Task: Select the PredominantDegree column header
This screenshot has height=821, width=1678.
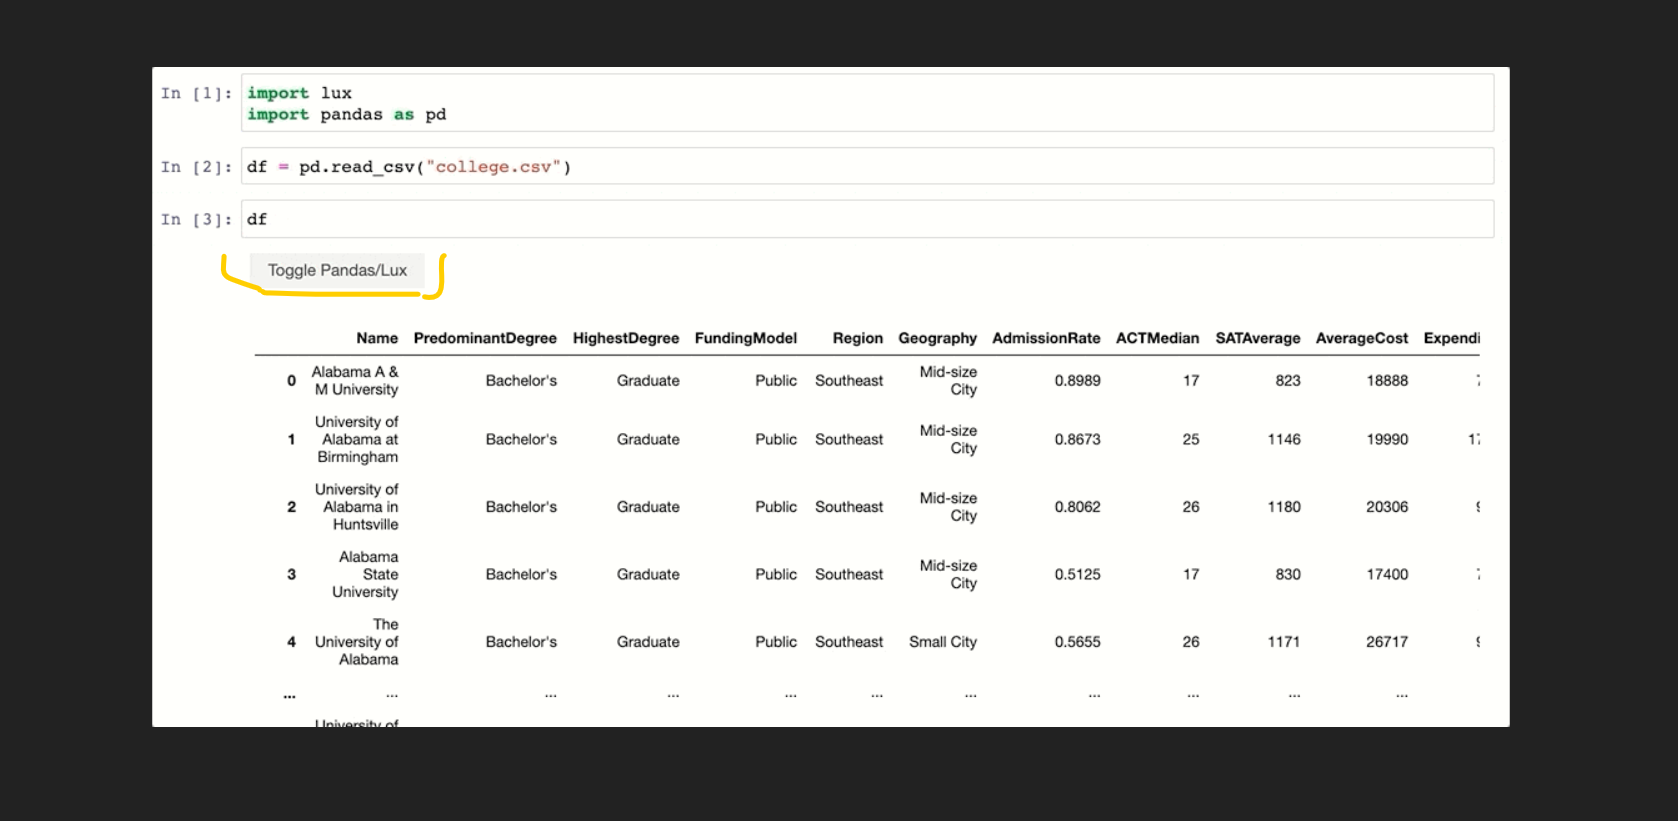Action: coord(485,338)
